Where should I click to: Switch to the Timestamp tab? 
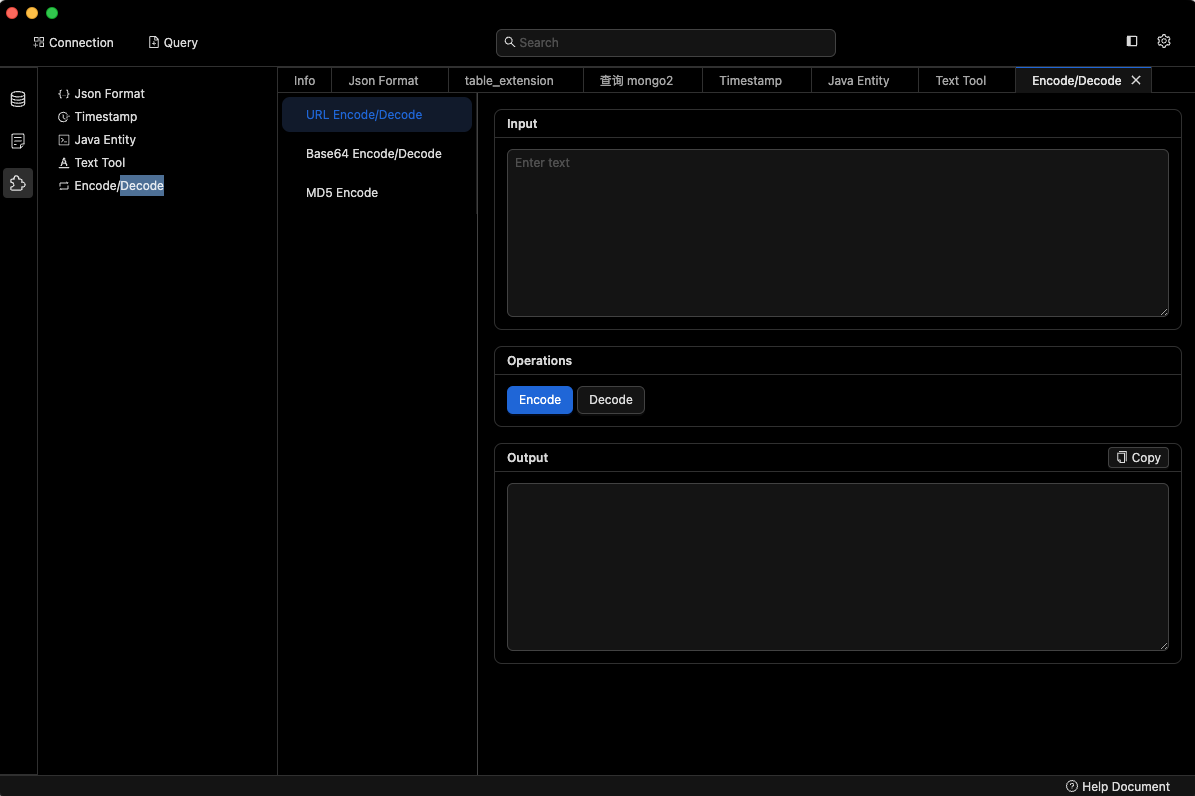(750, 81)
